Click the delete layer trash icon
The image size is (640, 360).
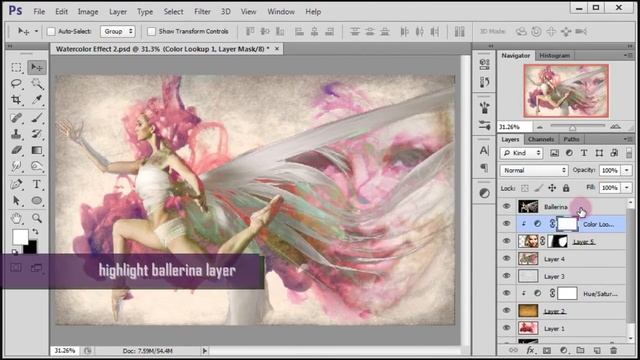click(x=613, y=350)
